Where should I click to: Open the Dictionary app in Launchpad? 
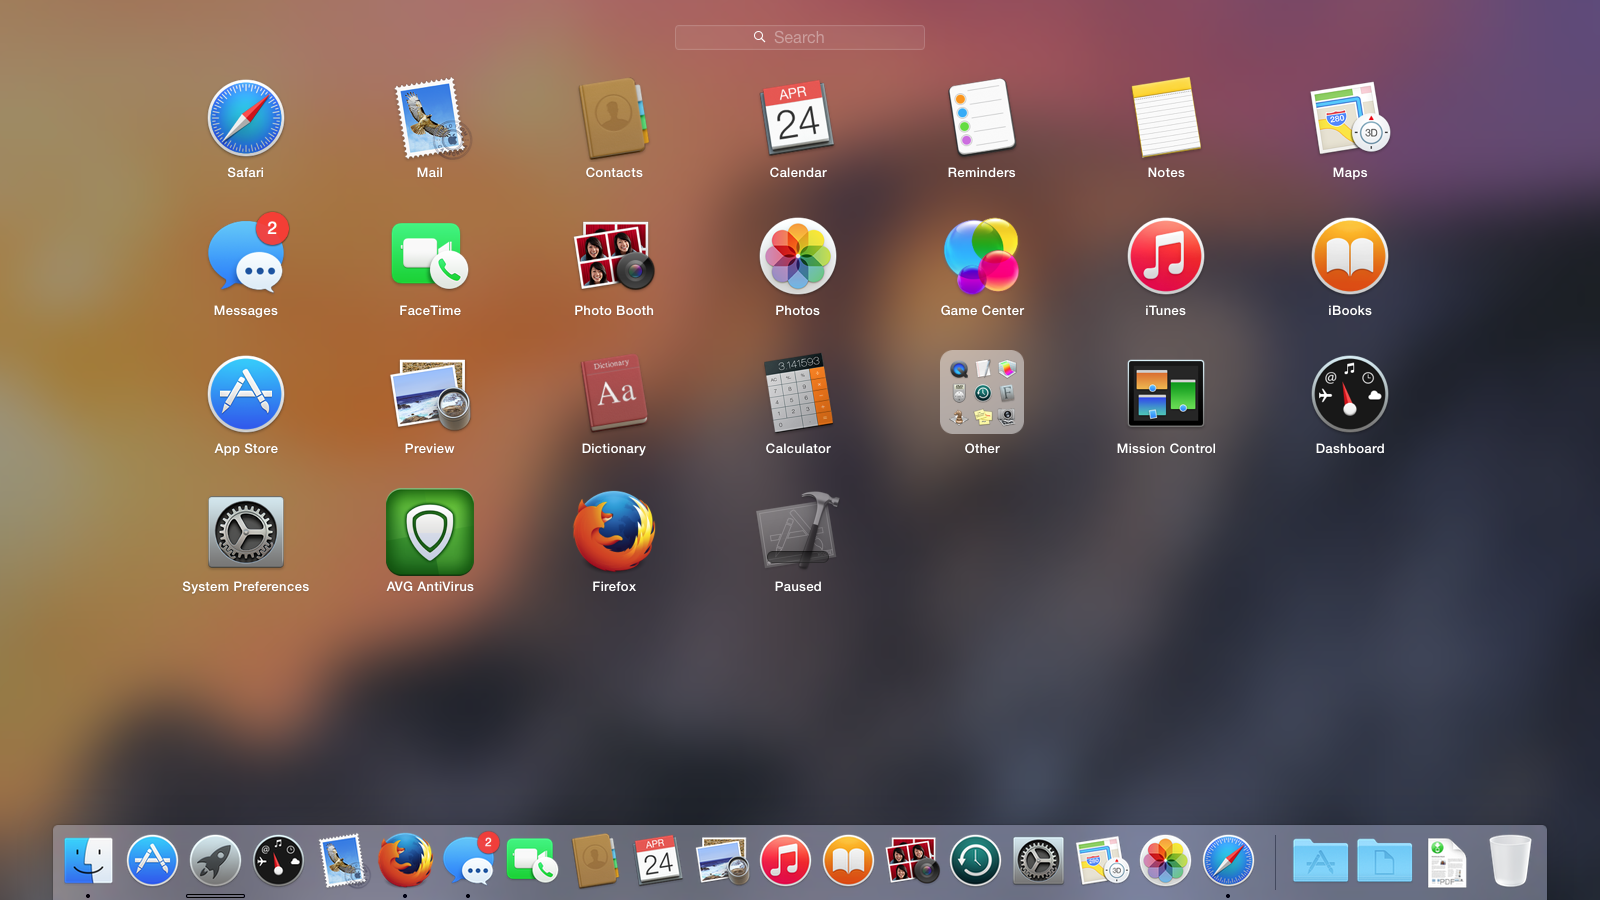(x=614, y=394)
